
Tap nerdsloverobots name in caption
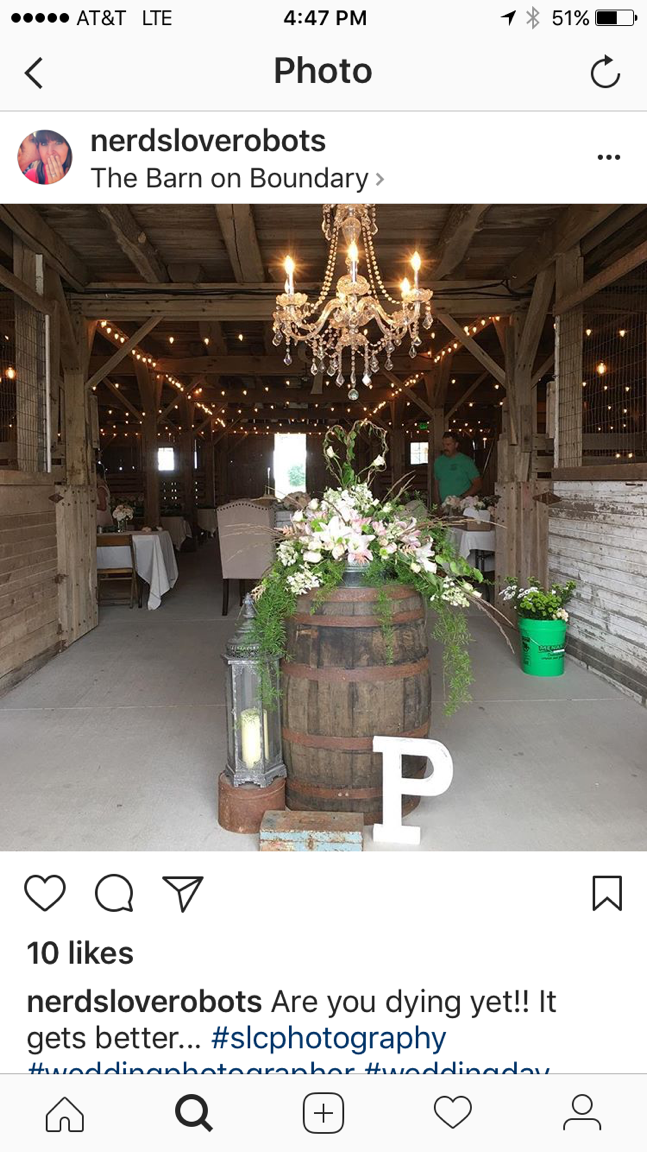pos(145,1001)
